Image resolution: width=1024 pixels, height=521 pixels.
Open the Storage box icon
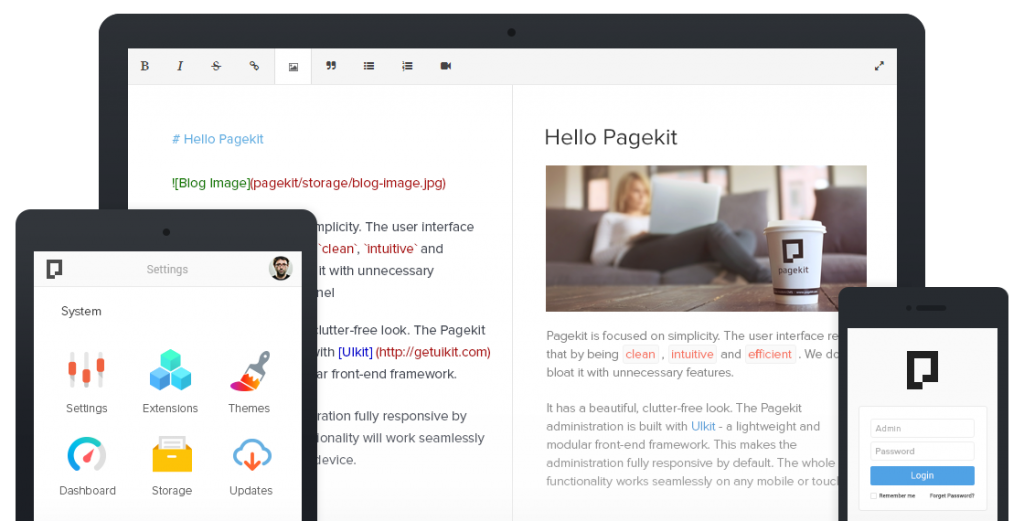coord(172,454)
